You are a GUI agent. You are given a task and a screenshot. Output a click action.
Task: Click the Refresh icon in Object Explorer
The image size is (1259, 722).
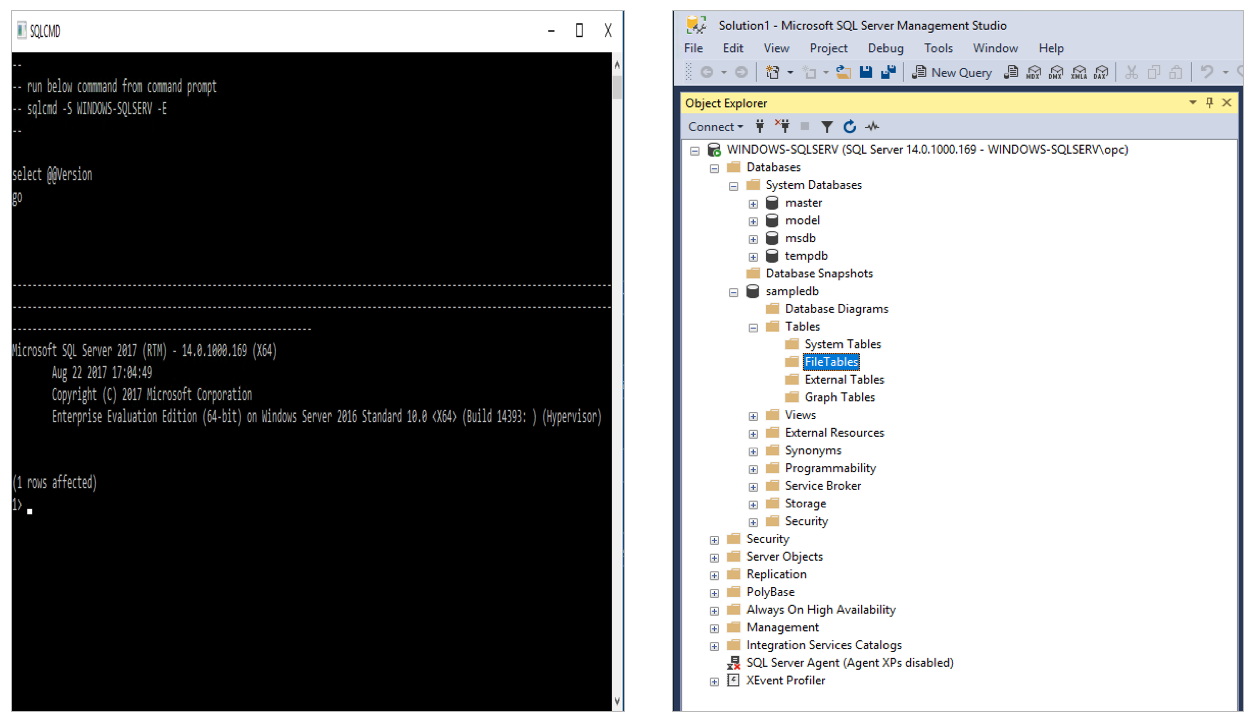coord(850,127)
